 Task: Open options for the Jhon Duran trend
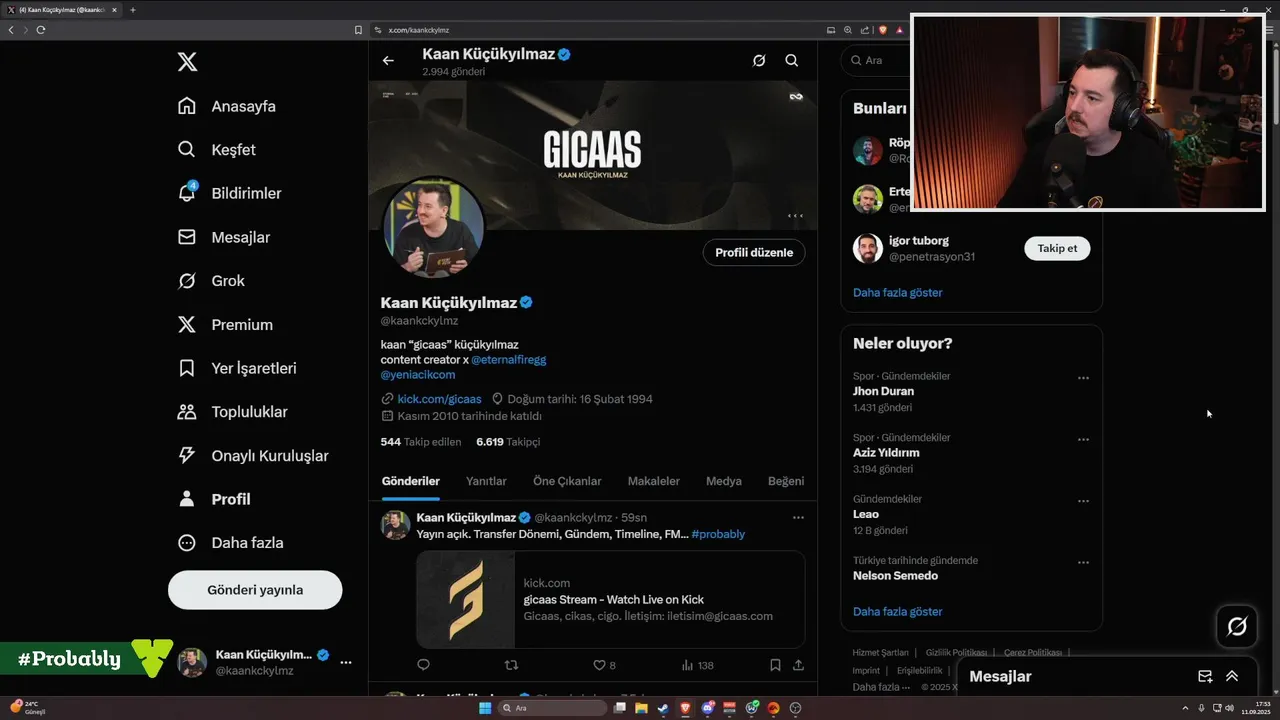pyautogui.click(x=1083, y=379)
